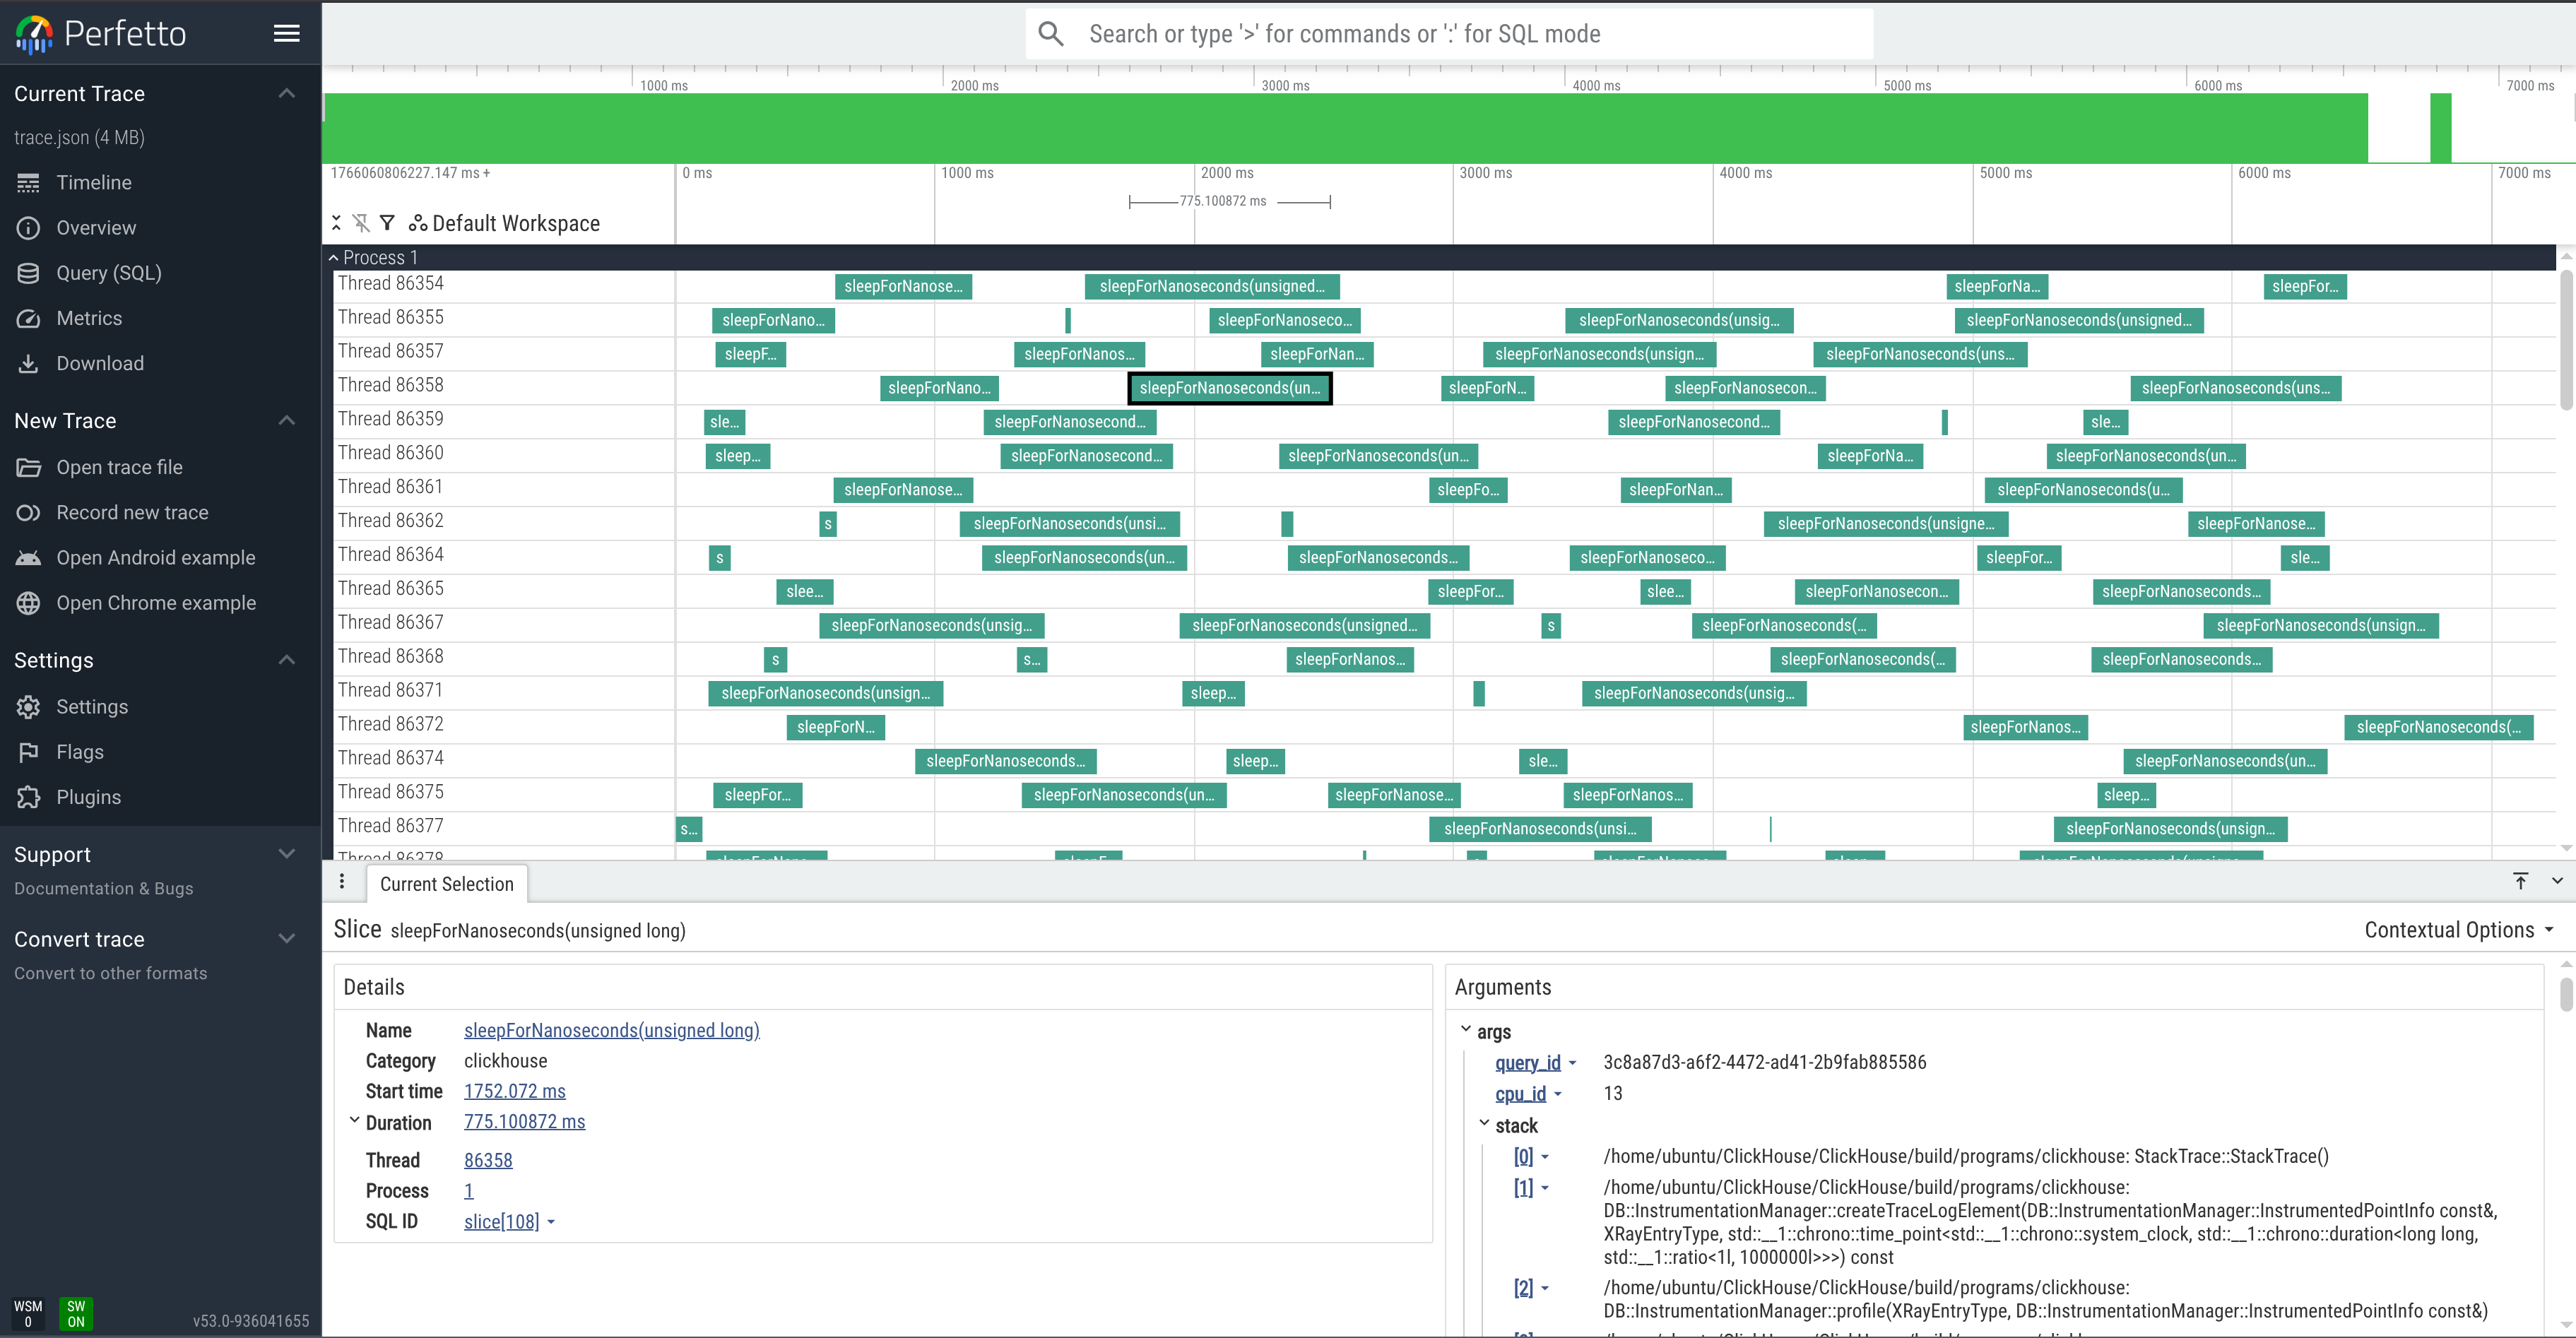Select the Current Selection tab
This screenshot has height=1338, width=2576.
[446, 884]
